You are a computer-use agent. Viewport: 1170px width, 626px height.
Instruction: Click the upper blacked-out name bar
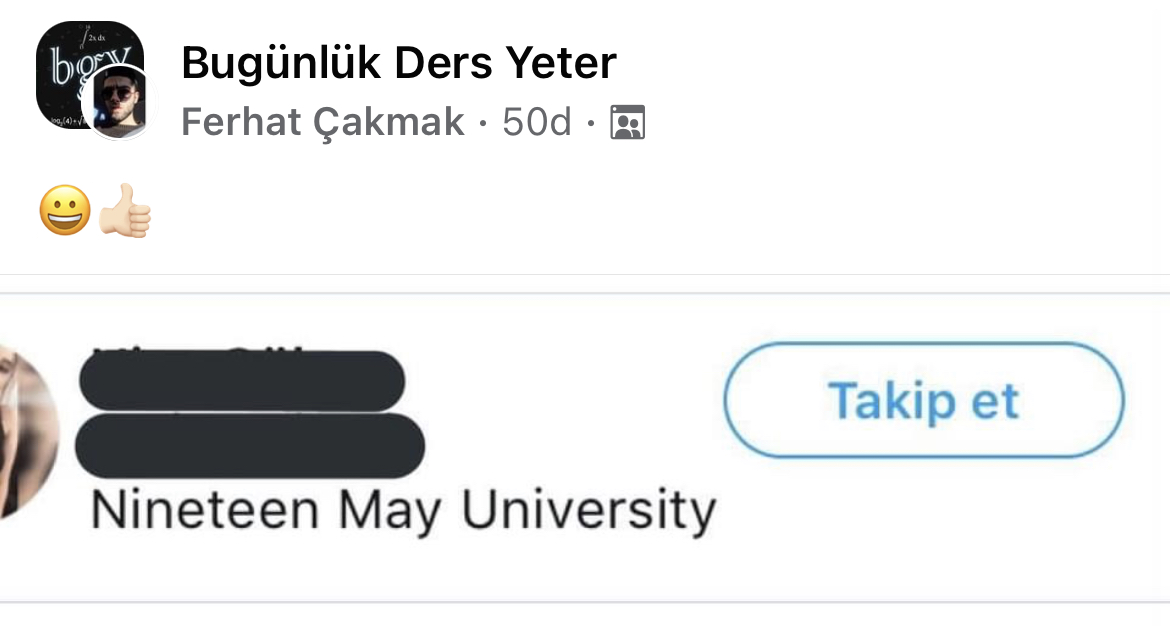click(x=240, y=382)
